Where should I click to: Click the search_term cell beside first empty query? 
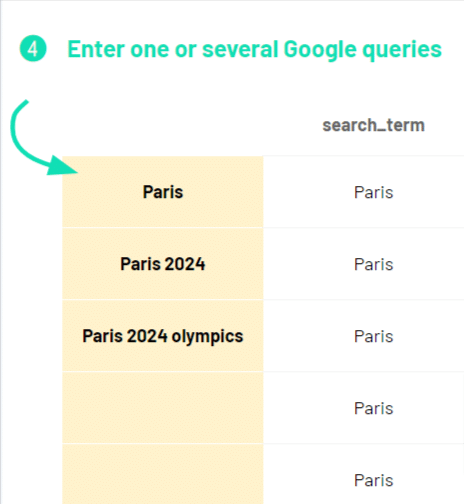point(364,408)
